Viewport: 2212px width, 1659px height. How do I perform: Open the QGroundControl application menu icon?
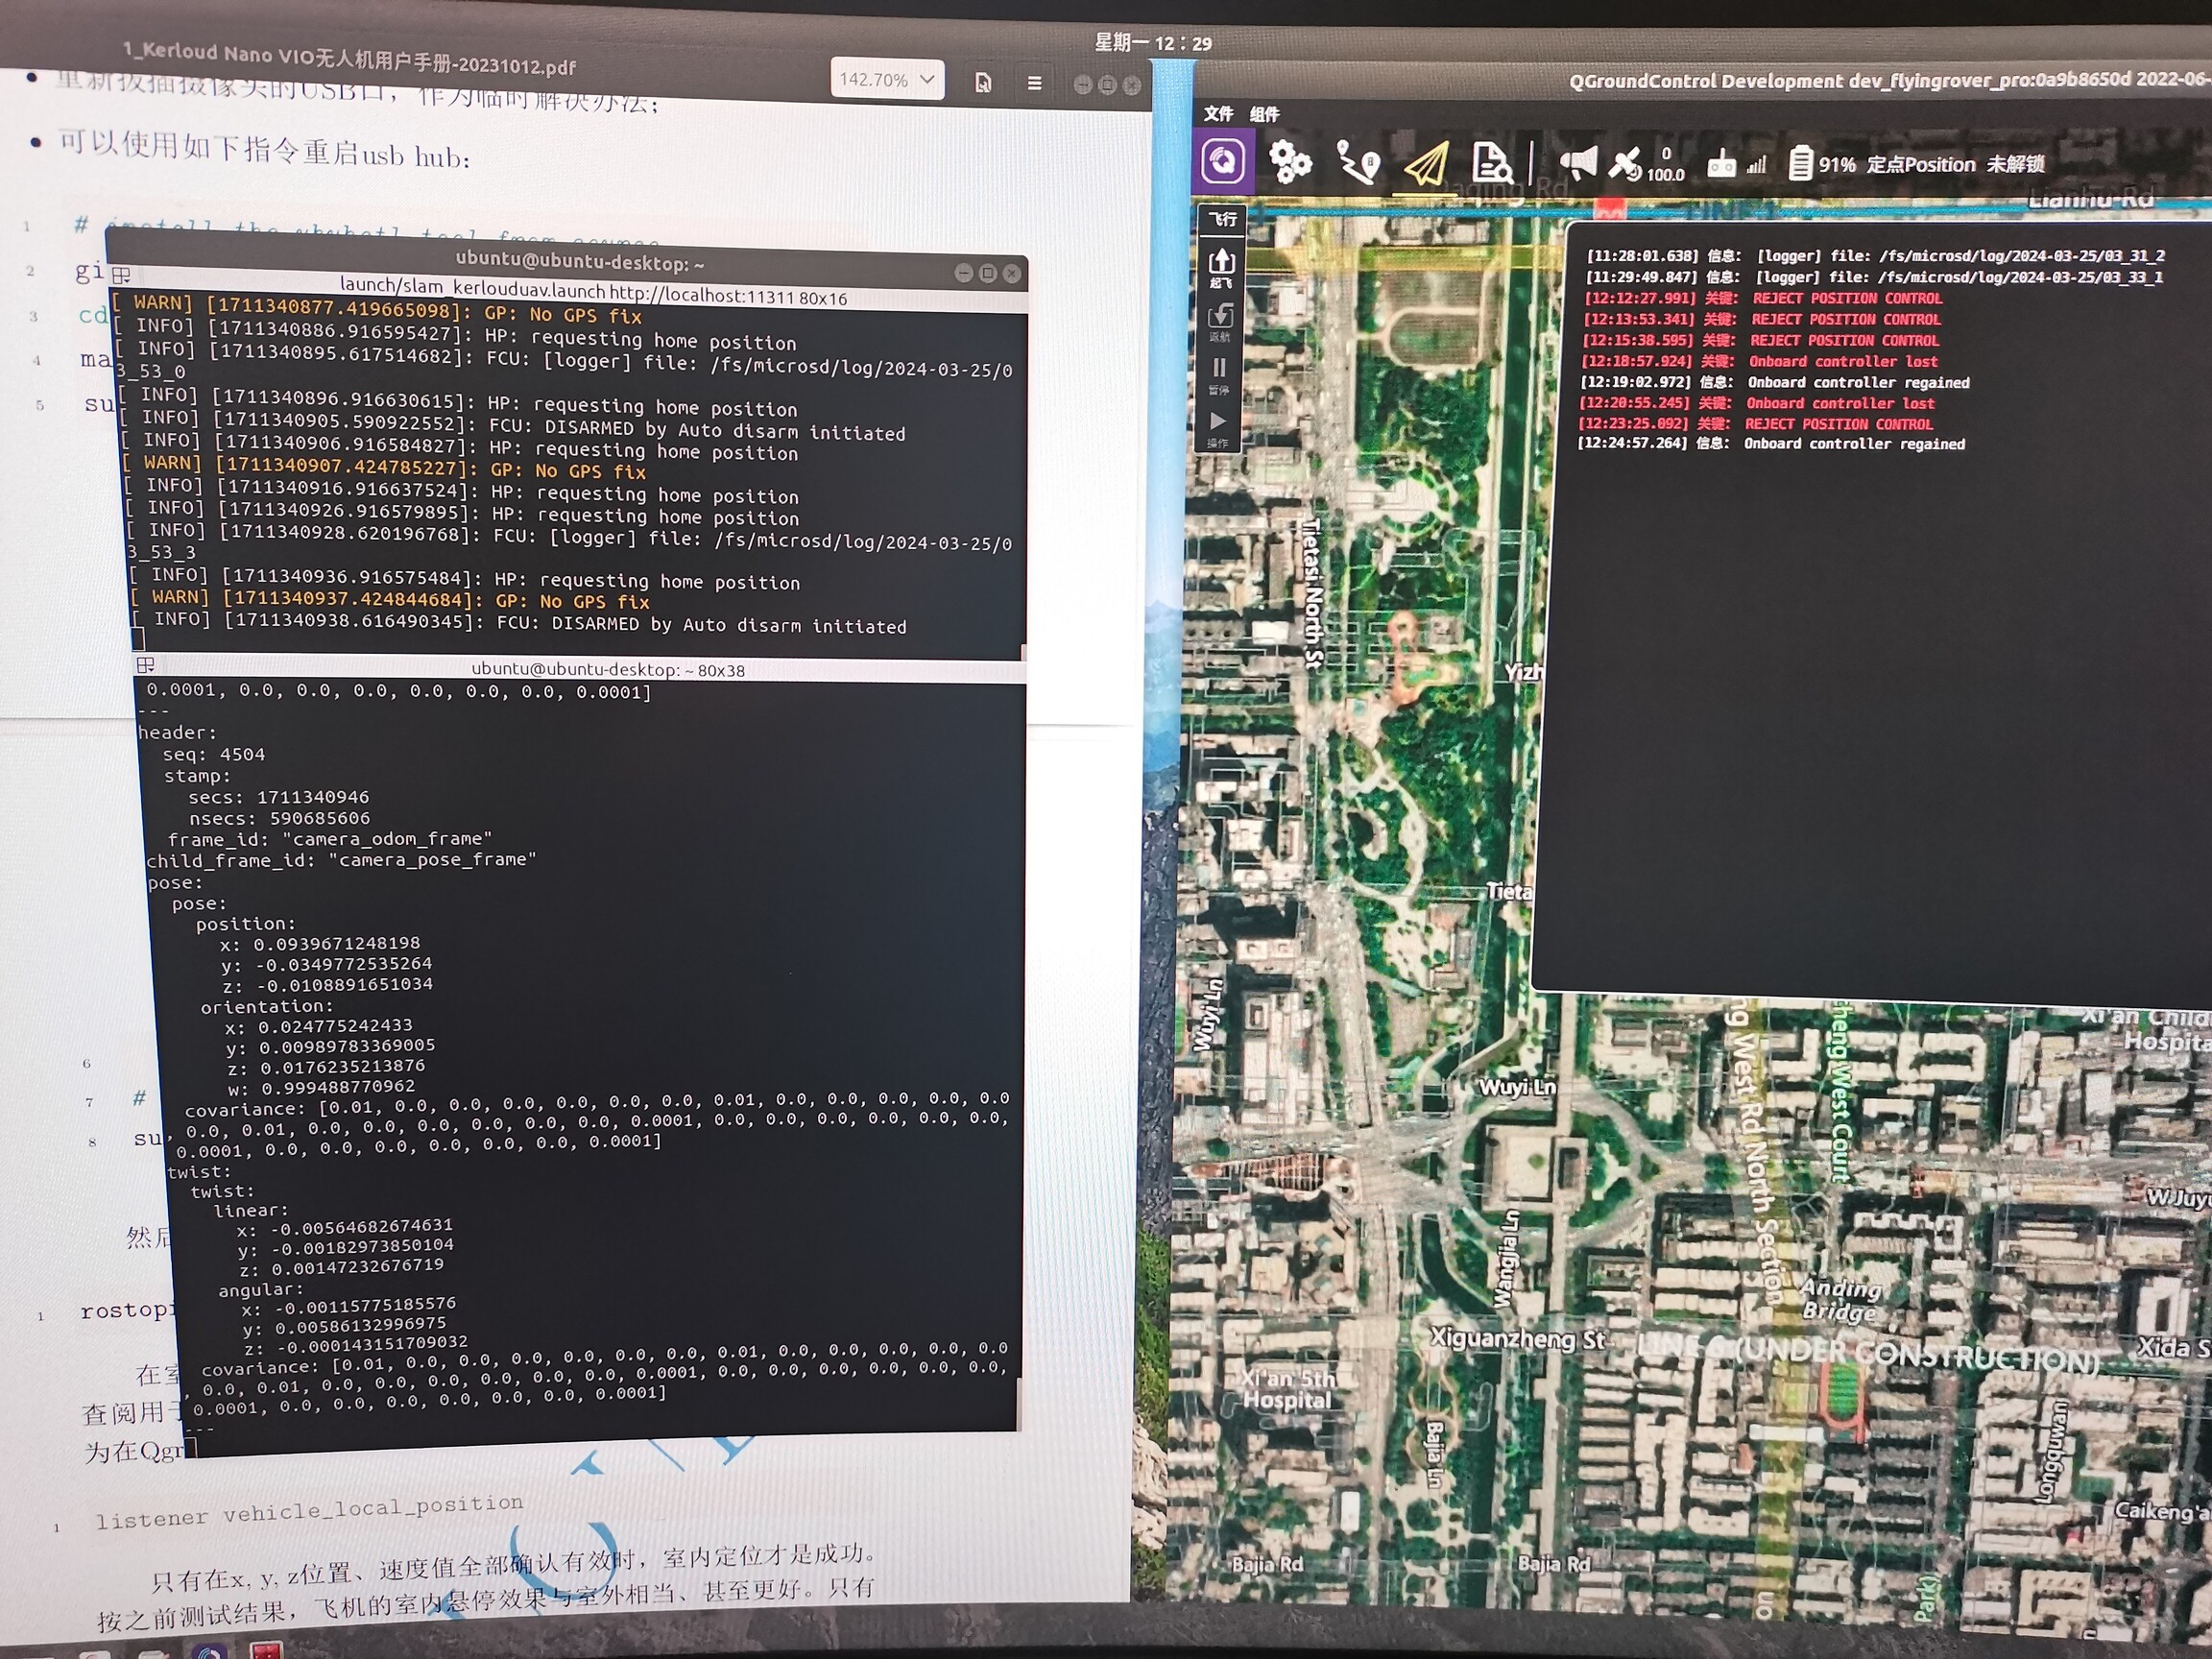[x=1223, y=162]
